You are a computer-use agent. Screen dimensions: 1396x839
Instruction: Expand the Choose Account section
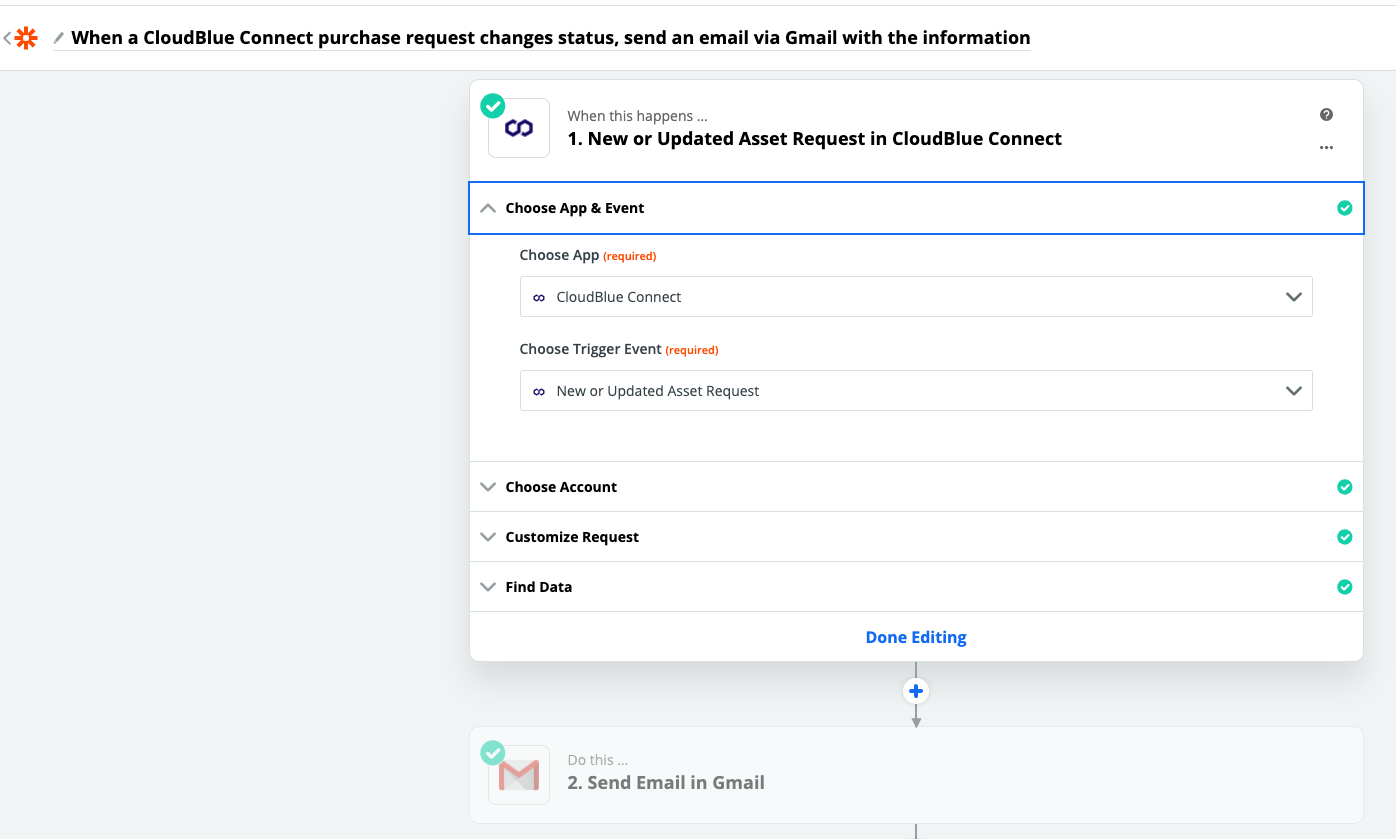point(916,487)
